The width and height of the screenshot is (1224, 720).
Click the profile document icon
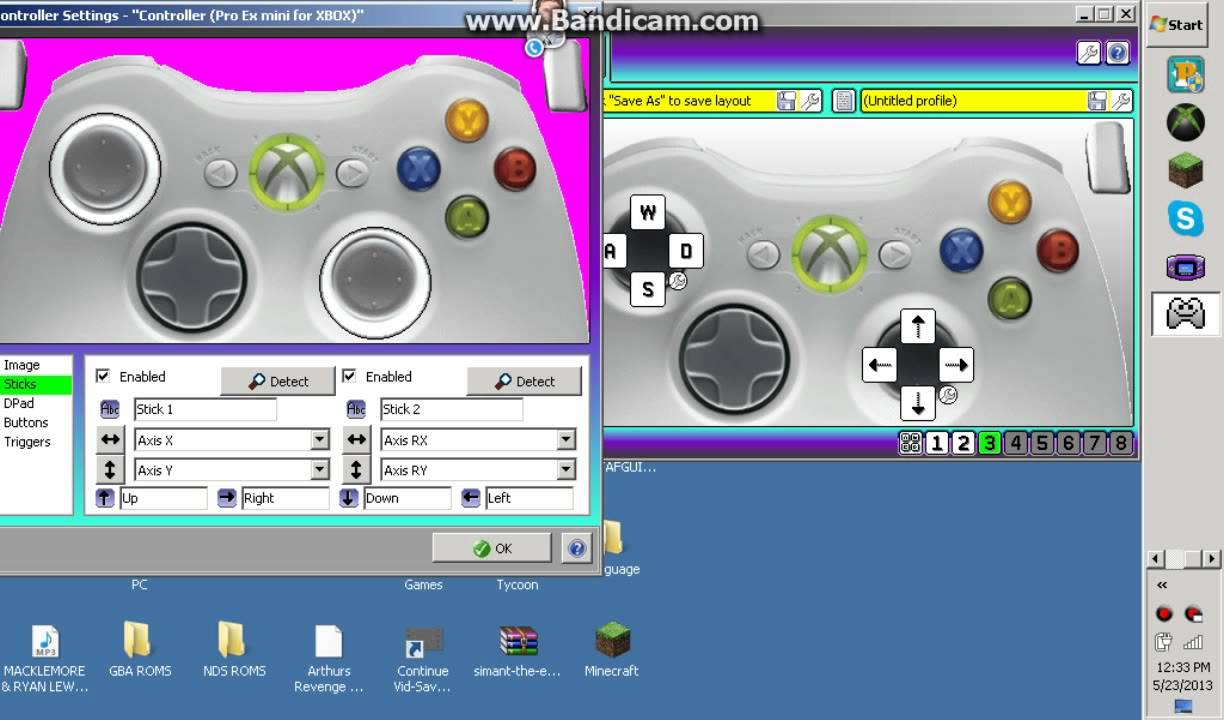(x=844, y=100)
